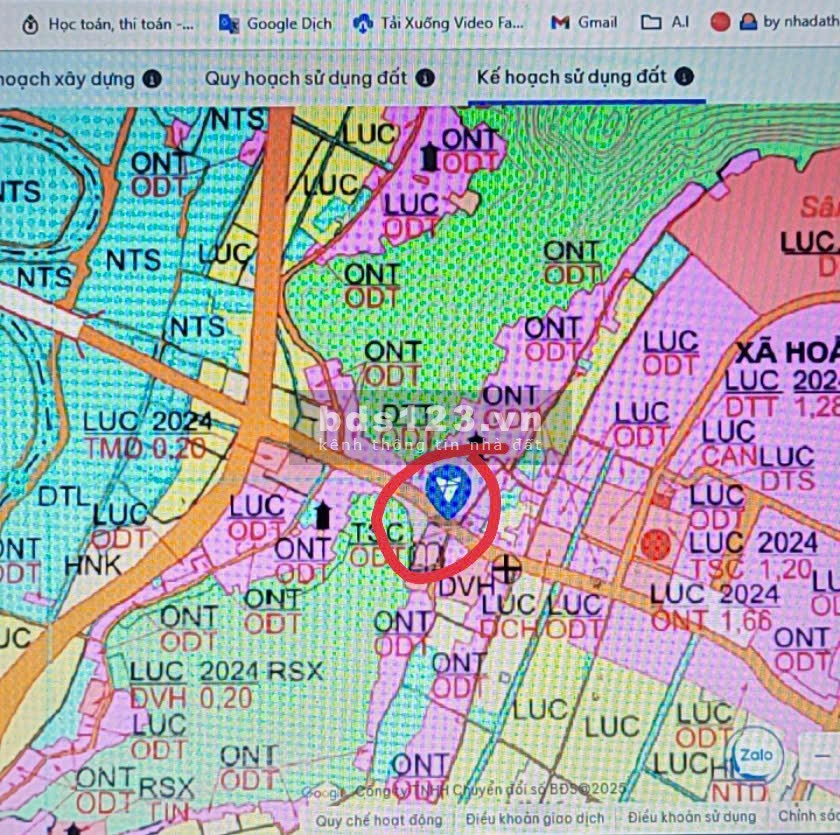This screenshot has width=840, height=835.
Task: Open the Gmail bookmark
Action: 584,22
